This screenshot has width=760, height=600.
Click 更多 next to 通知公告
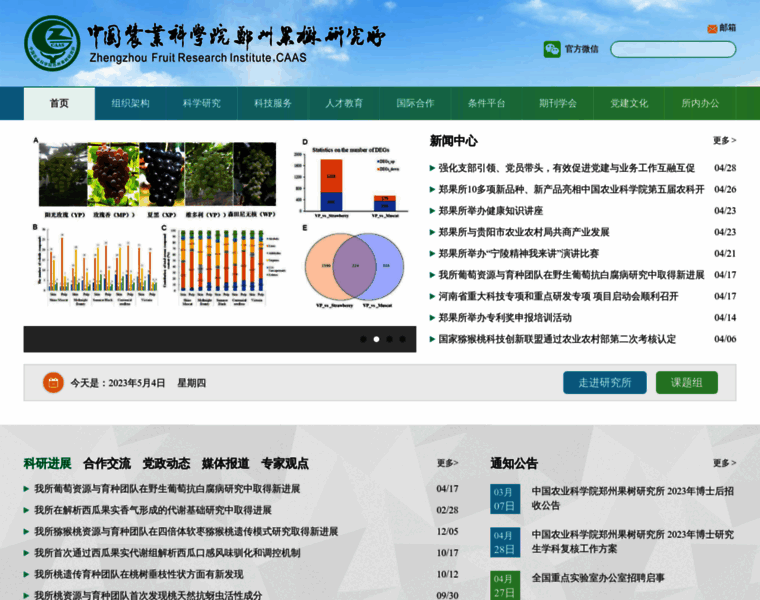pyautogui.click(x=724, y=463)
